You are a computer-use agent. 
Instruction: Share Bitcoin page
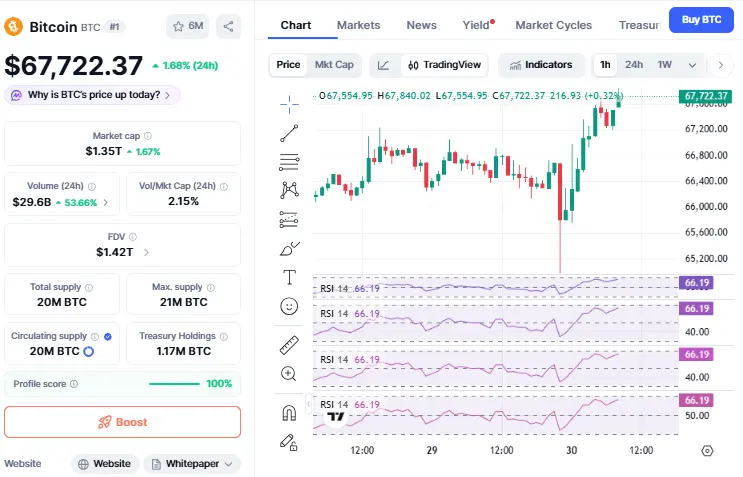click(x=228, y=26)
